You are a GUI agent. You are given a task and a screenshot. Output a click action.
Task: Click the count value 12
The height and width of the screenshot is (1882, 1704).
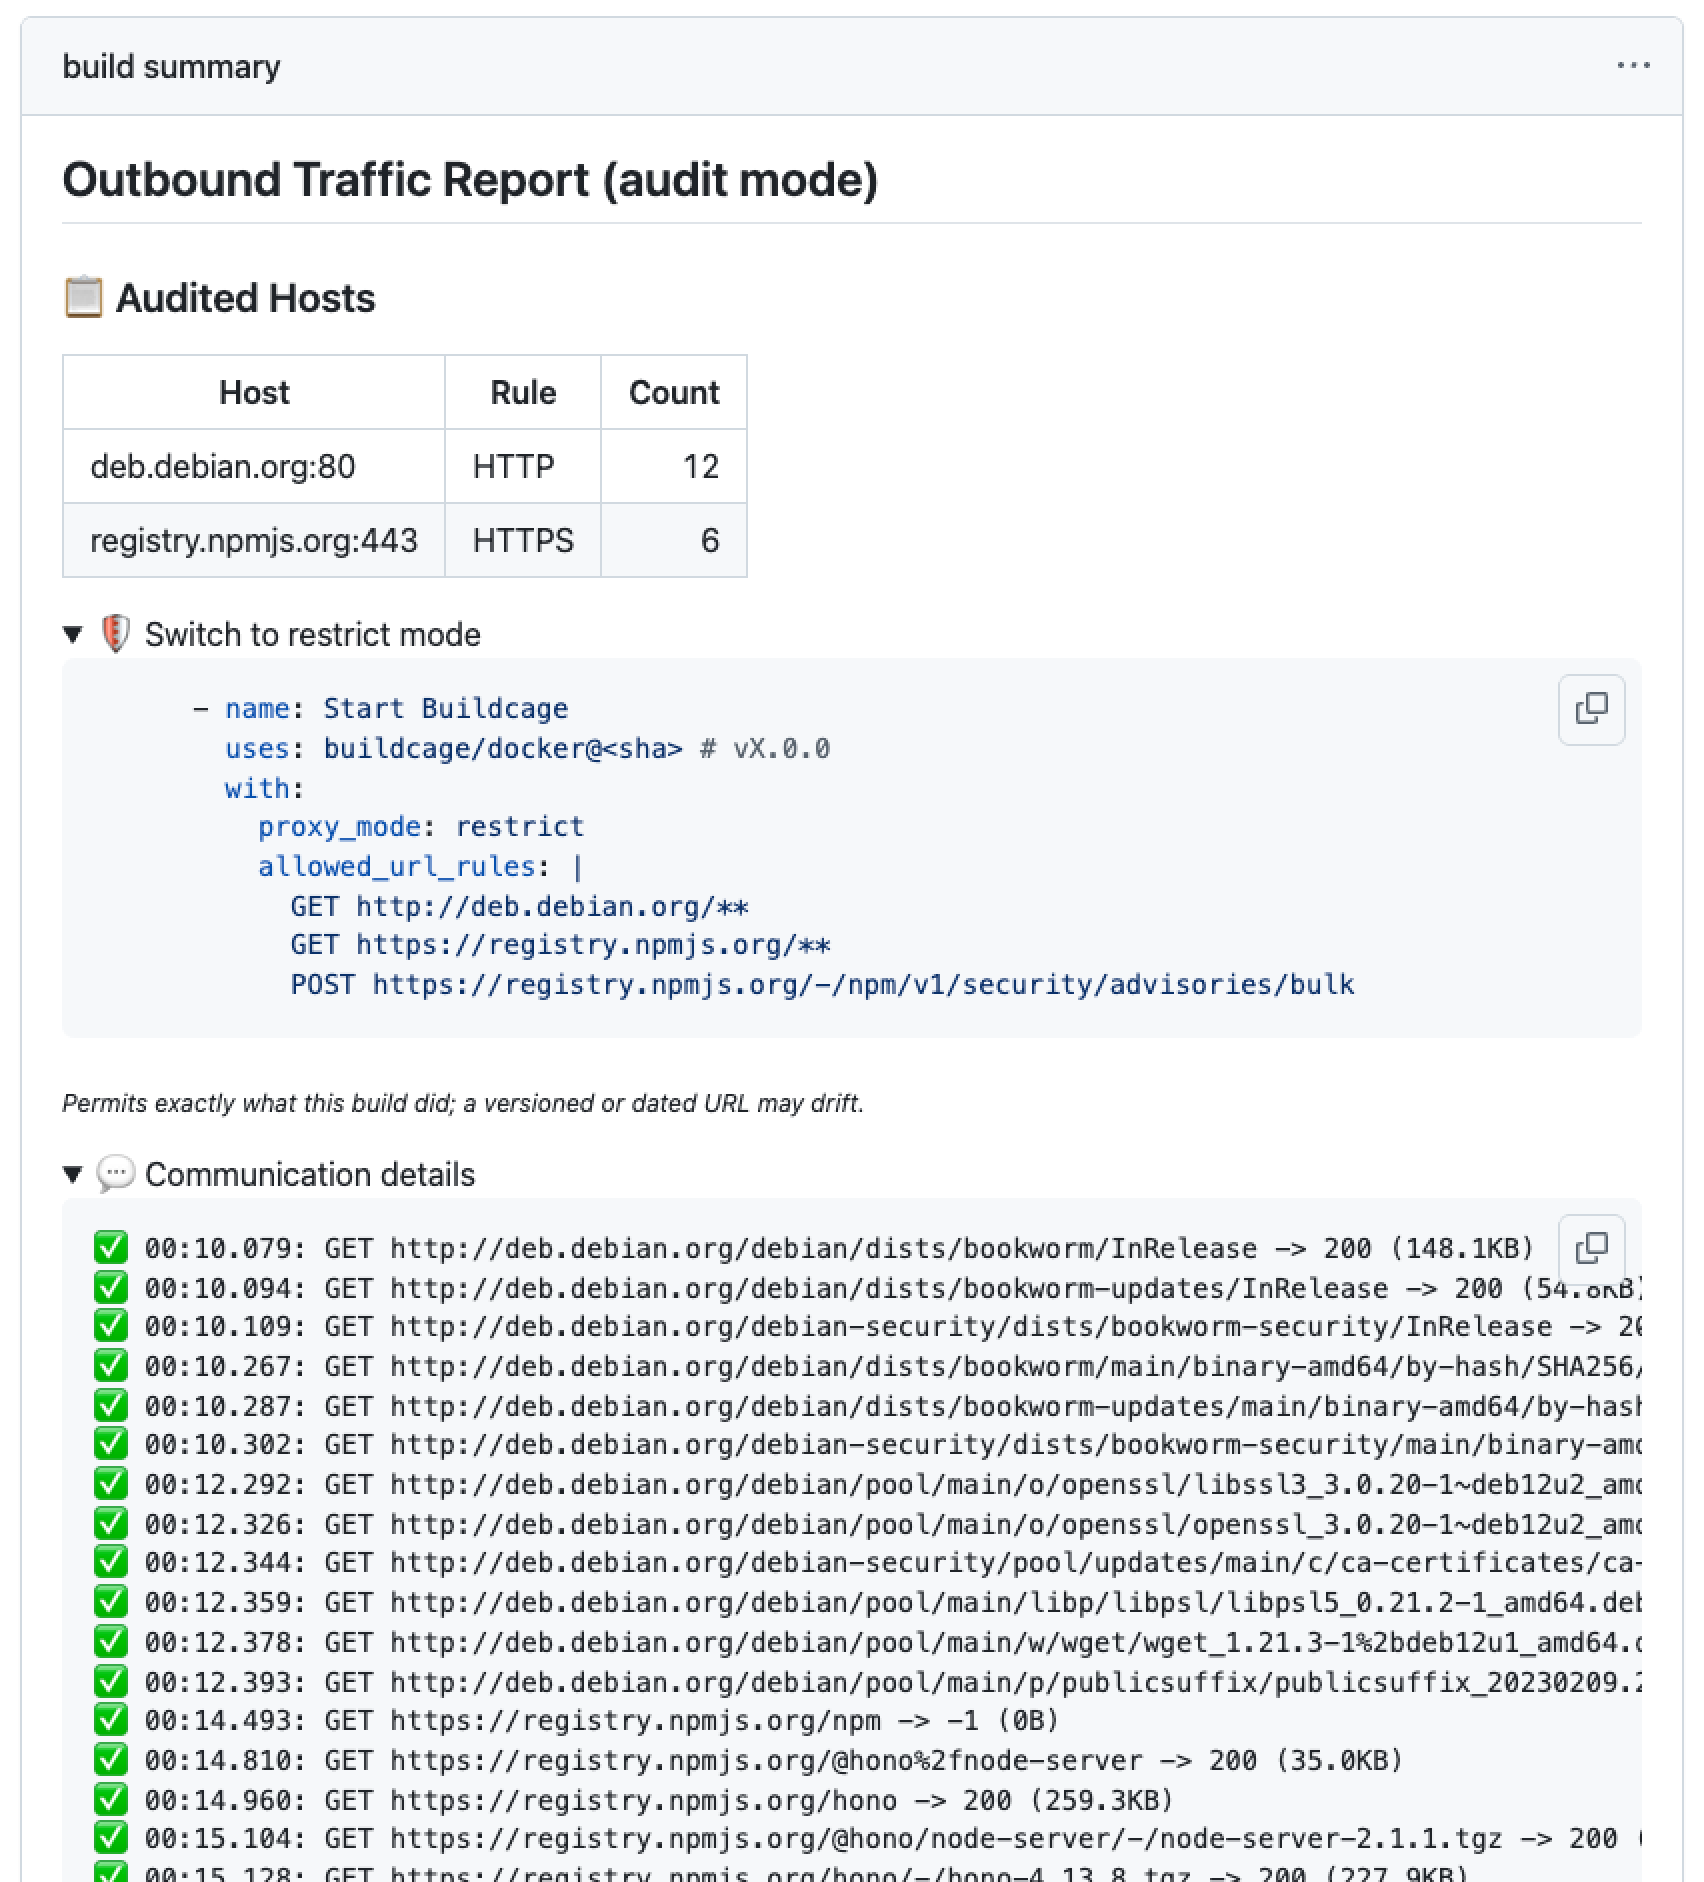[701, 467]
